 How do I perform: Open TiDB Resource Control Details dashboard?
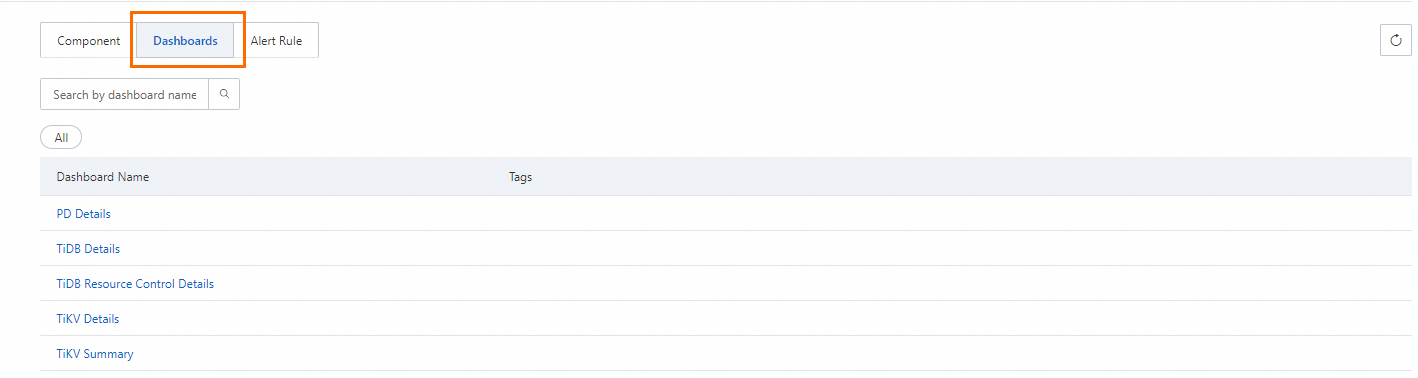pyautogui.click(x=135, y=284)
